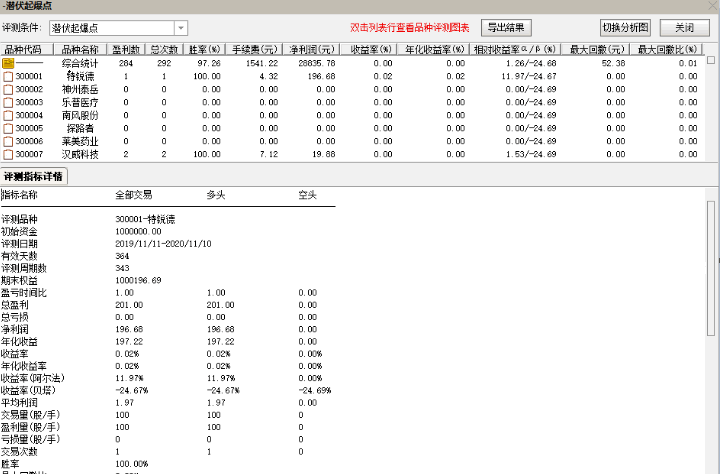Screen dimensions: 720x474
Task: Select the 评测指标详情 tab
Action: click(34, 176)
